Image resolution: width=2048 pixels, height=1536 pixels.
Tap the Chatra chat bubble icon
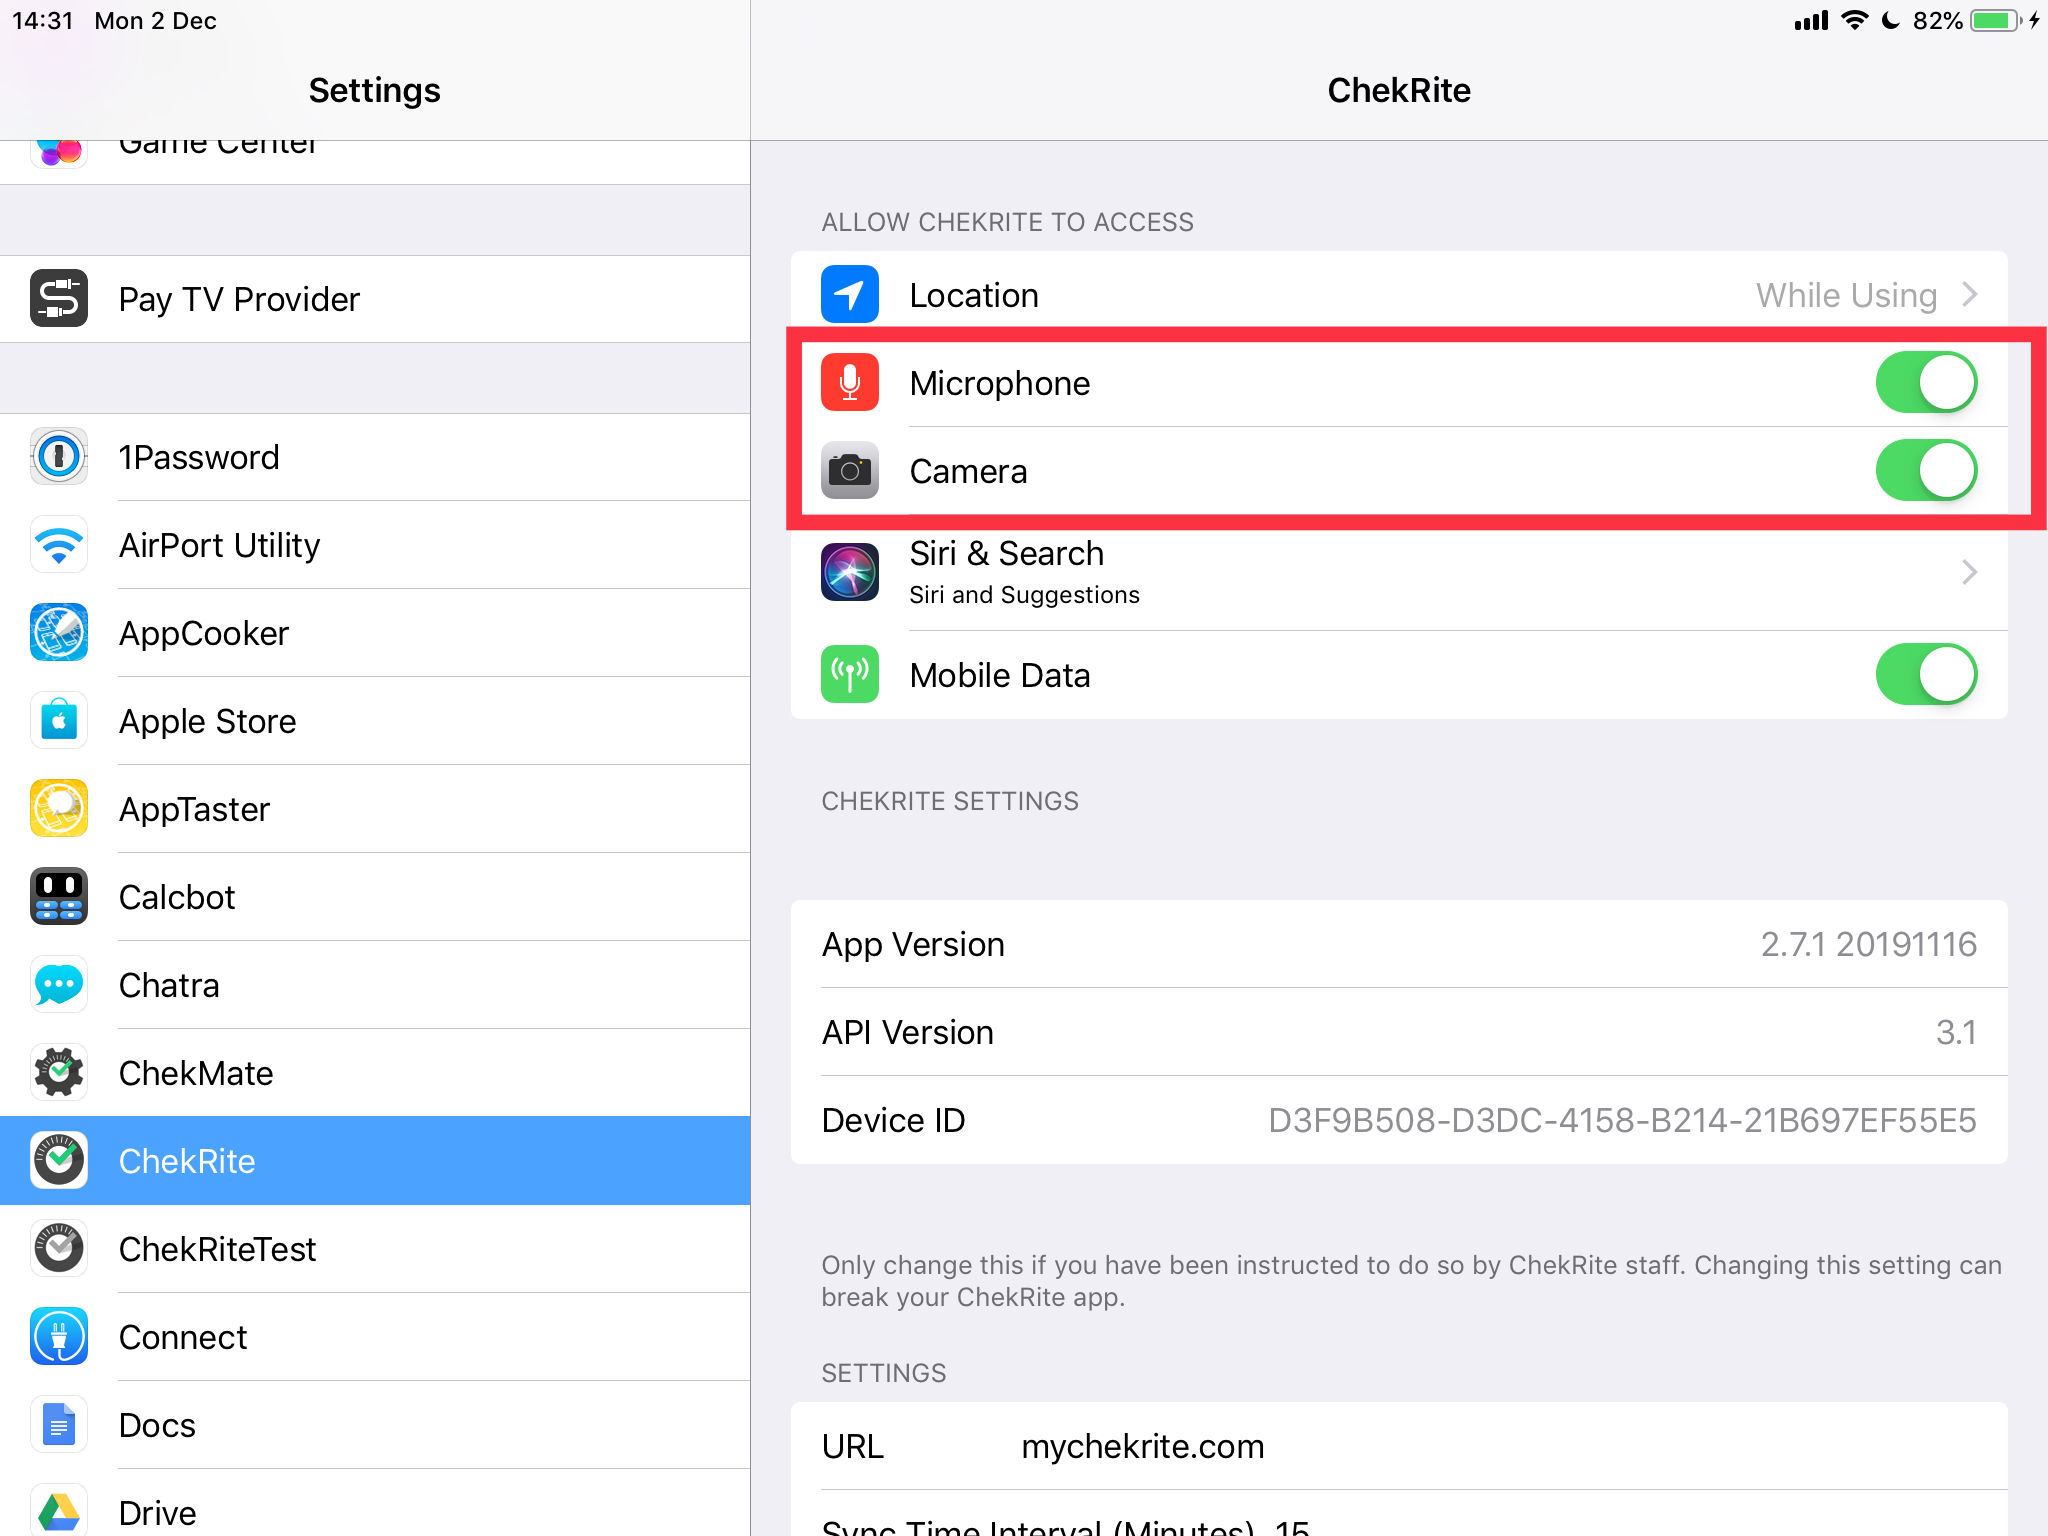(x=59, y=984)
